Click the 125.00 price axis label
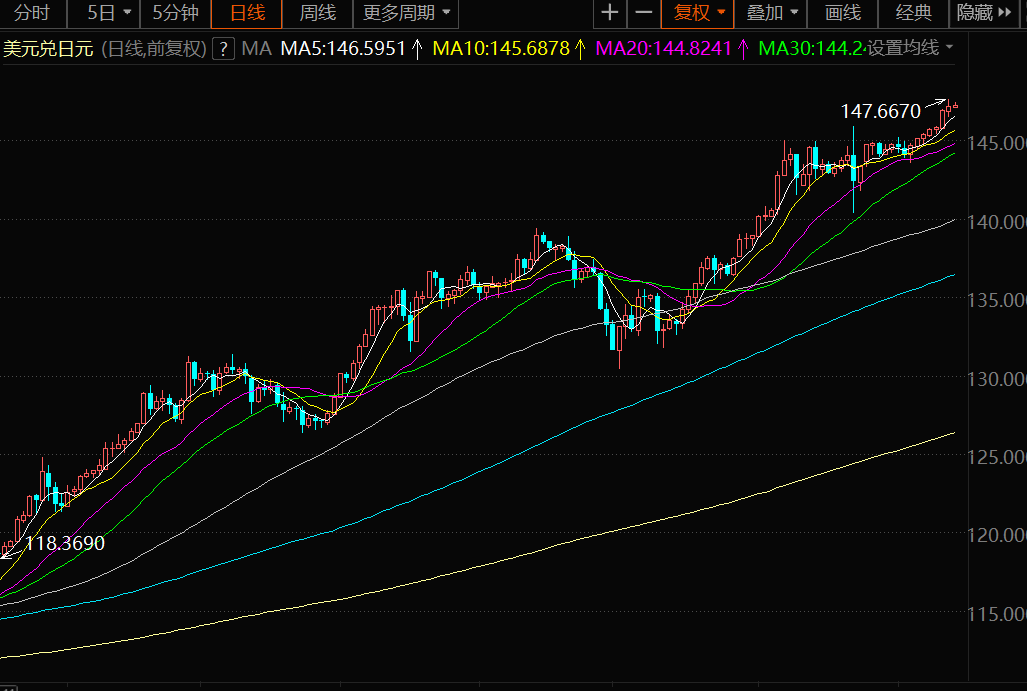Screen dimensions: 1027x691 pos(997,457)
